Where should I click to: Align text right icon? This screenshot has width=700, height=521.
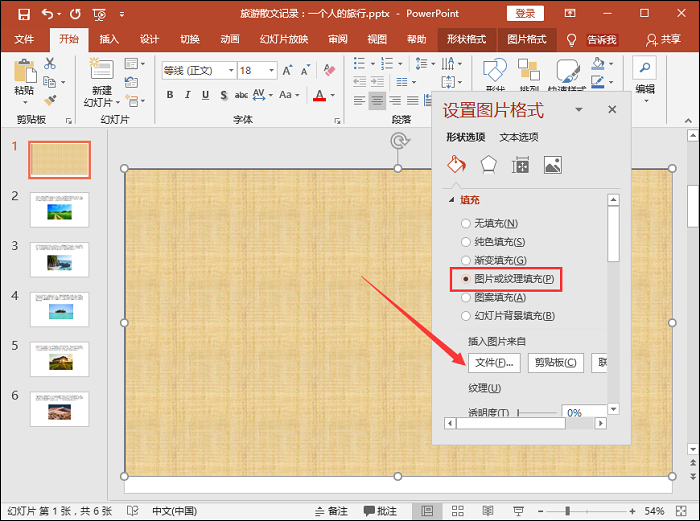tap(395, 100)
